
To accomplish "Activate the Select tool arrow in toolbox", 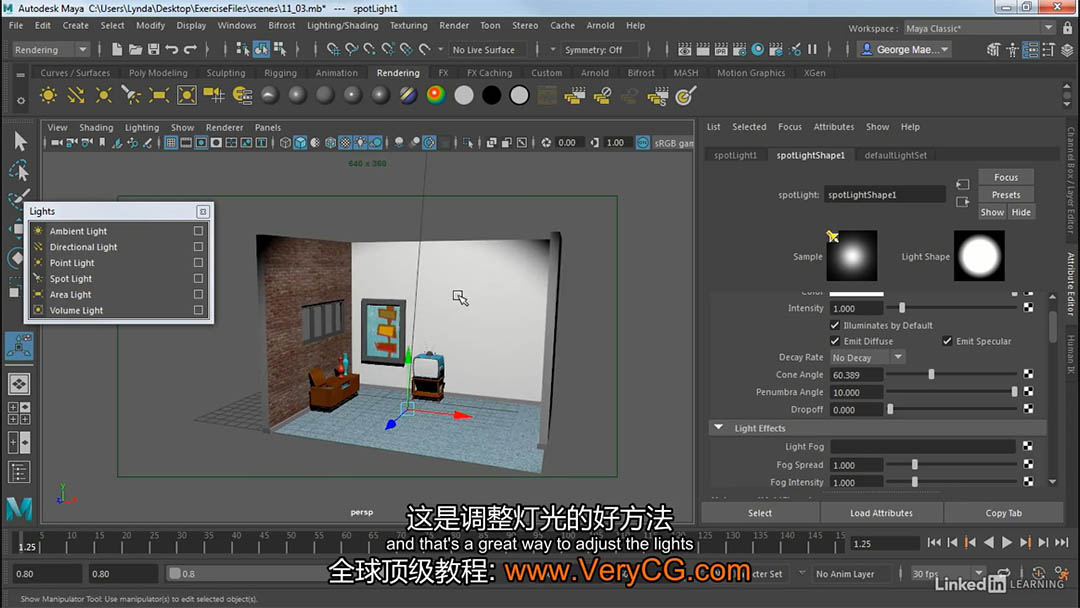I will [x=19, y=141].
